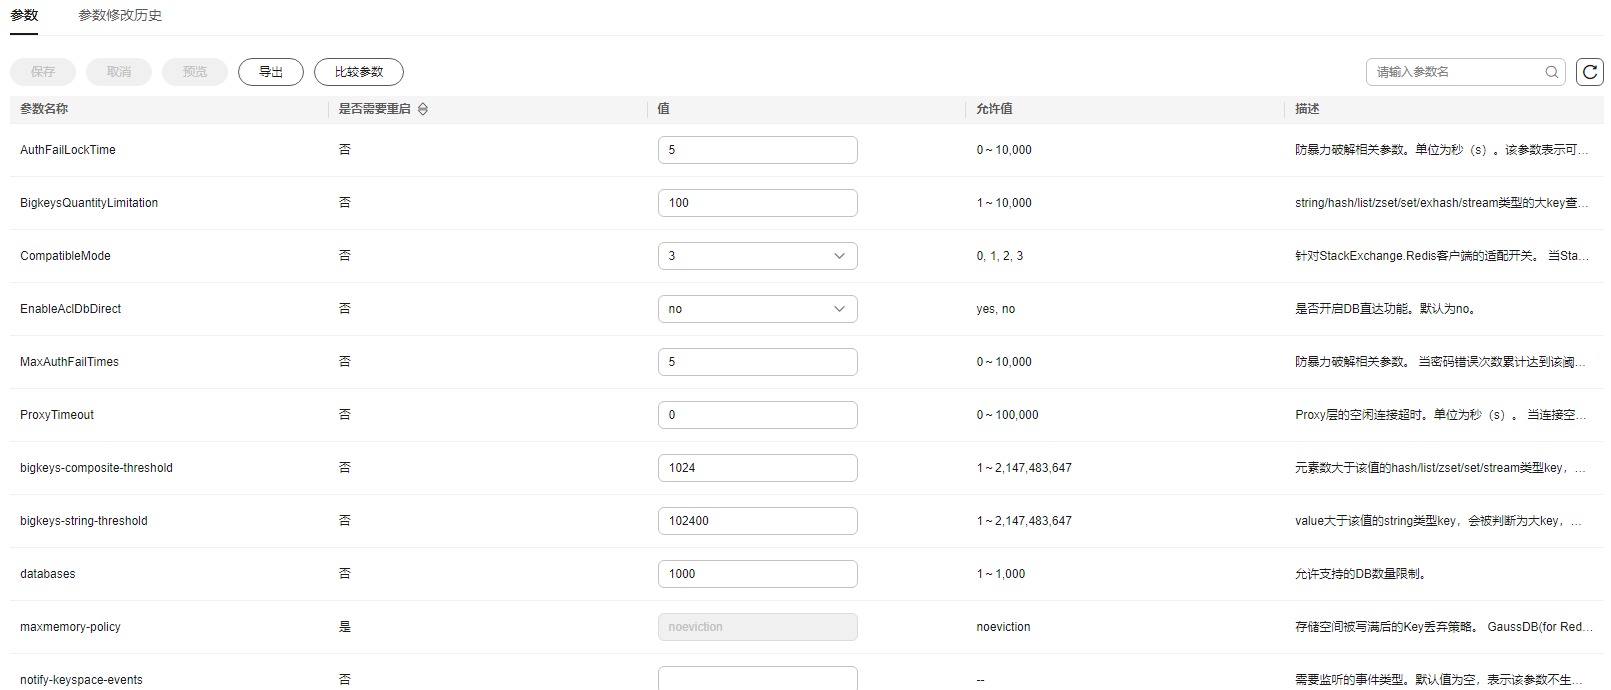Image resolution: width=1611 pixels, height=690 pixels.
Task: Sort by restart-required column icon
Action: (423, 109)
